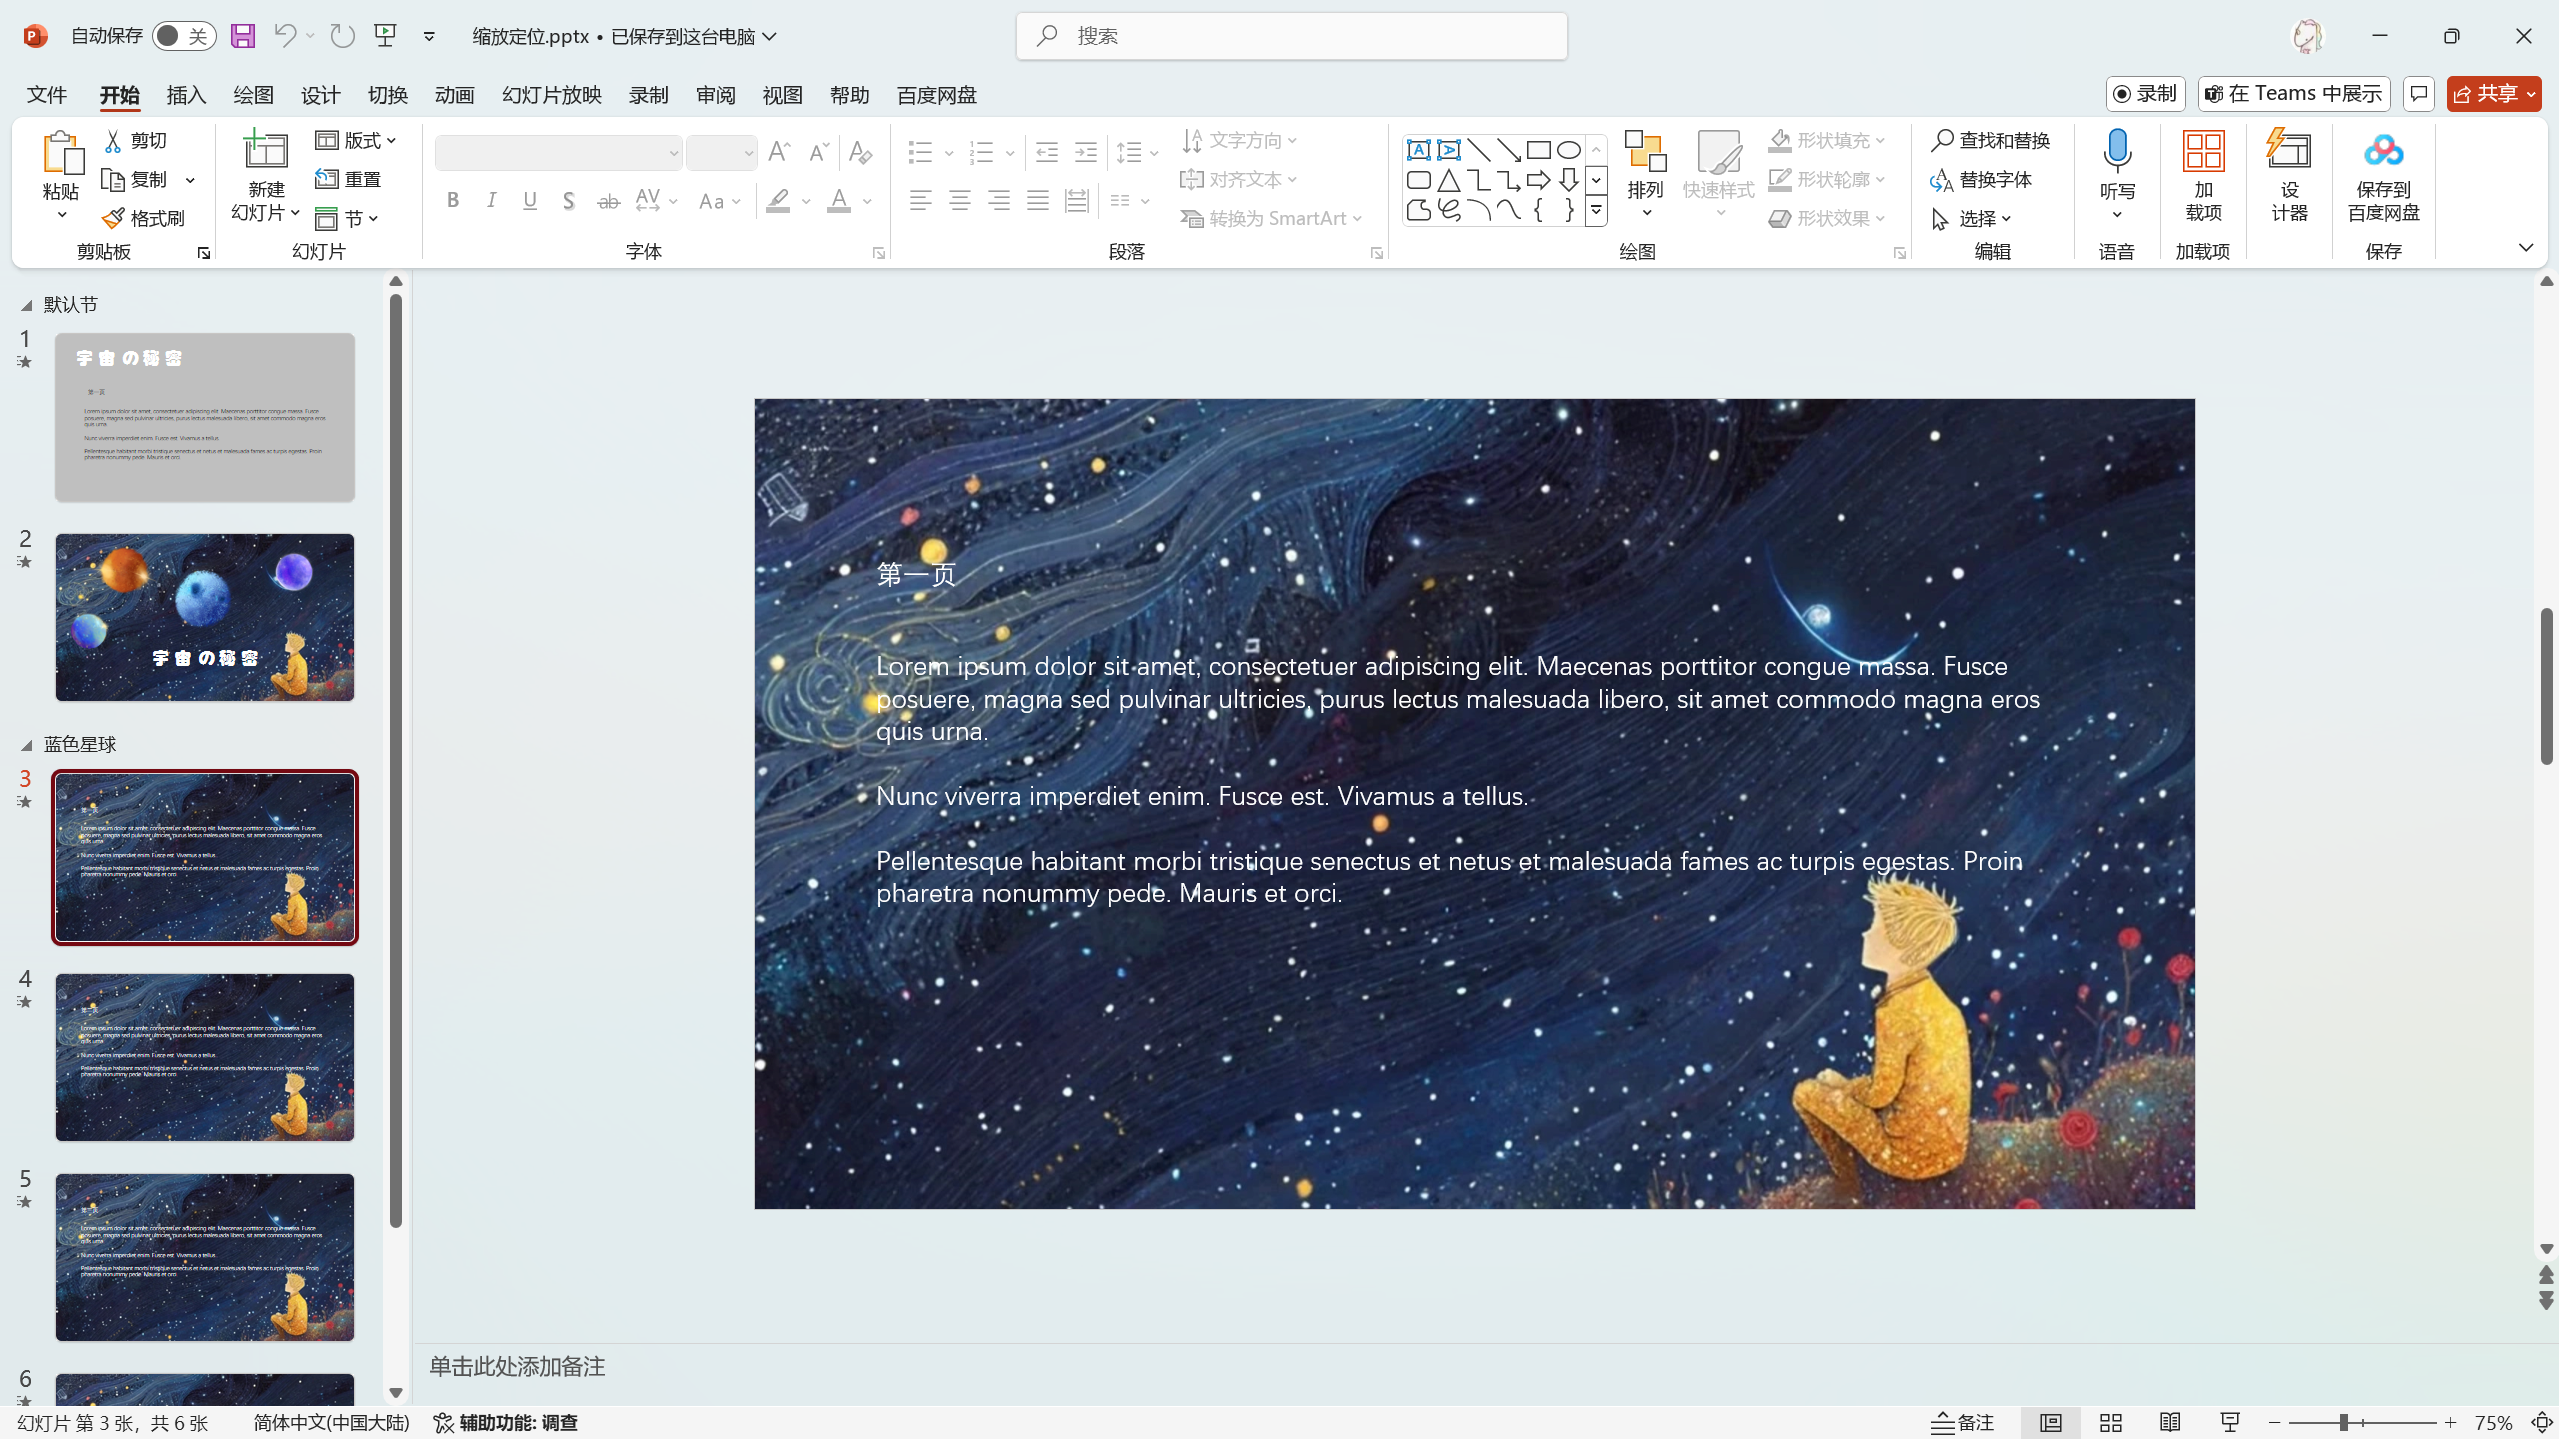Screen dimensions: 2559x1439
Task: Click the Cut (剪切) scissors button
Action: click(137, 140)
